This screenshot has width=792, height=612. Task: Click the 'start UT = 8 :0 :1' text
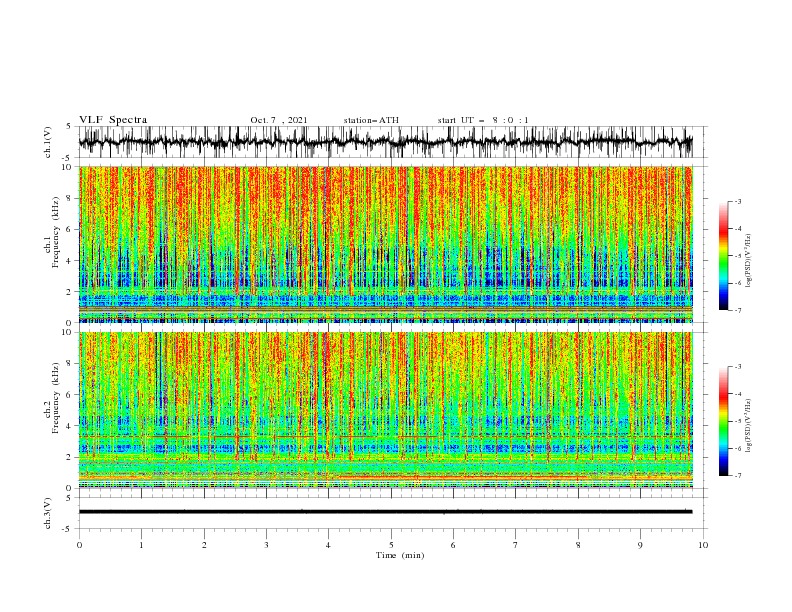(483, 120)
